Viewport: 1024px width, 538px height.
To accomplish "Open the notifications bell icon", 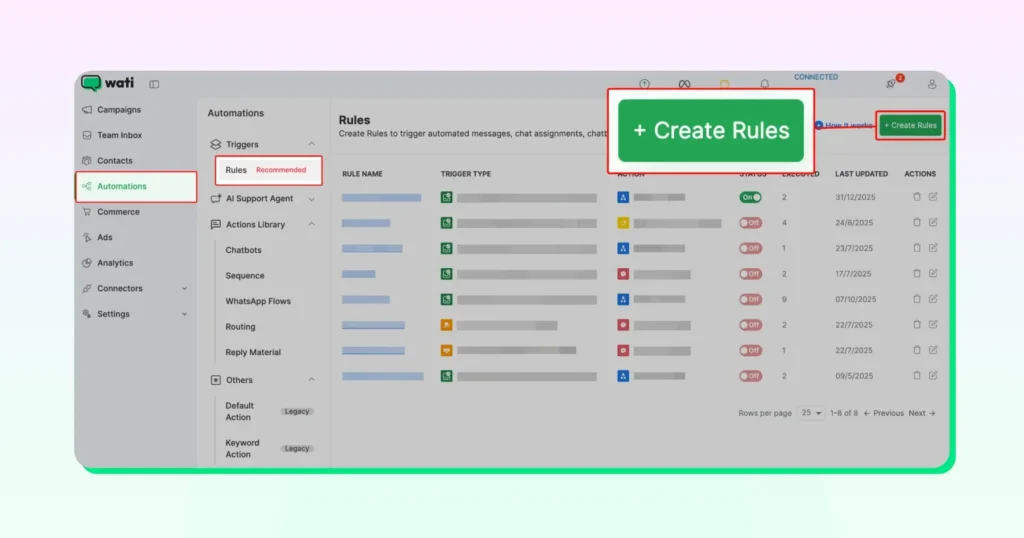I will [765, 84].
